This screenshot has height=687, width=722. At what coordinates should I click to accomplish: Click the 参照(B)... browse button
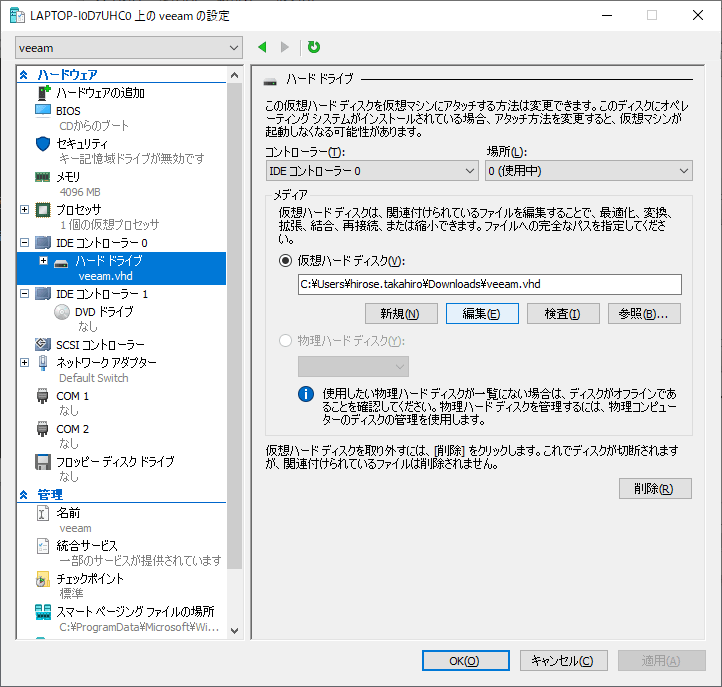644,314
